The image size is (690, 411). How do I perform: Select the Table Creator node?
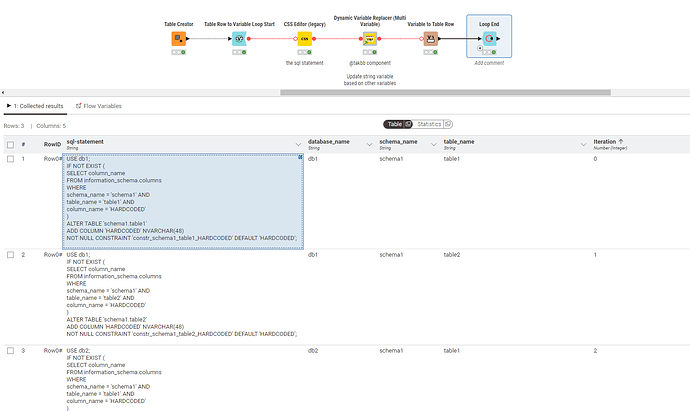[178, 39]
